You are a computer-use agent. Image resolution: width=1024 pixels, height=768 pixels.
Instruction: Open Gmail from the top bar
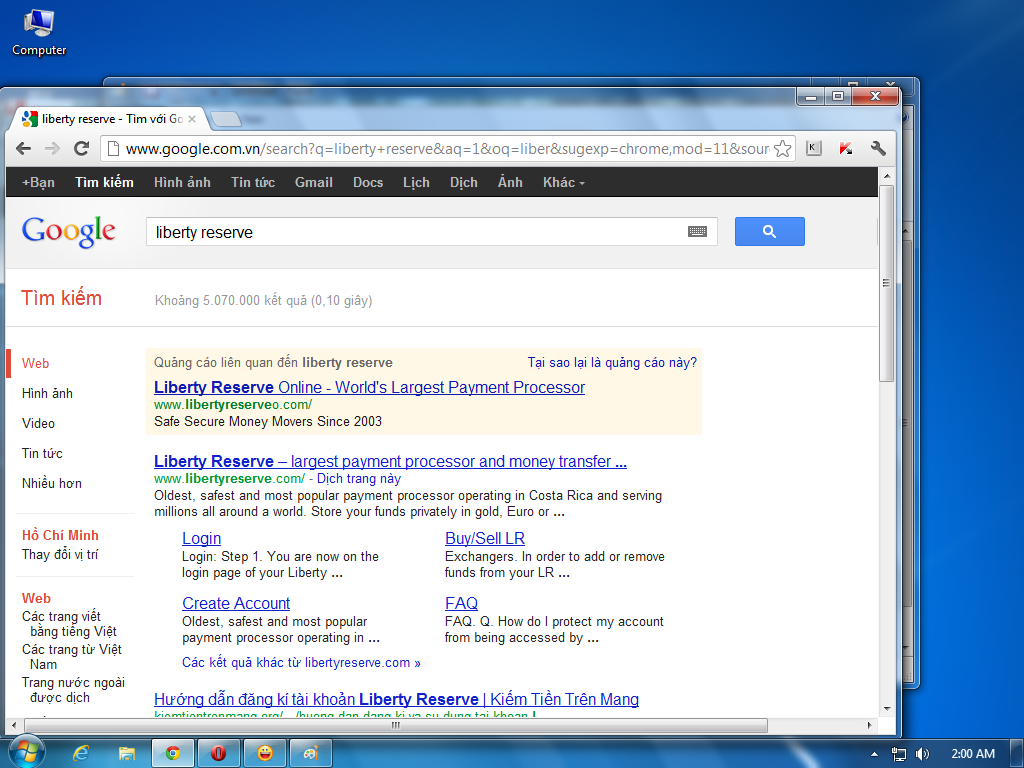[x=313, y=182]
